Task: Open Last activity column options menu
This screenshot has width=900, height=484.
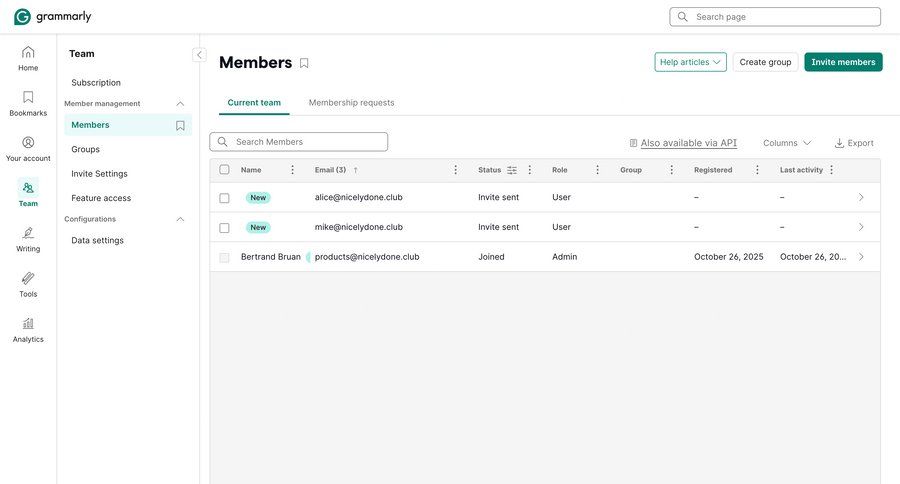Action: [x=832, y=170]
